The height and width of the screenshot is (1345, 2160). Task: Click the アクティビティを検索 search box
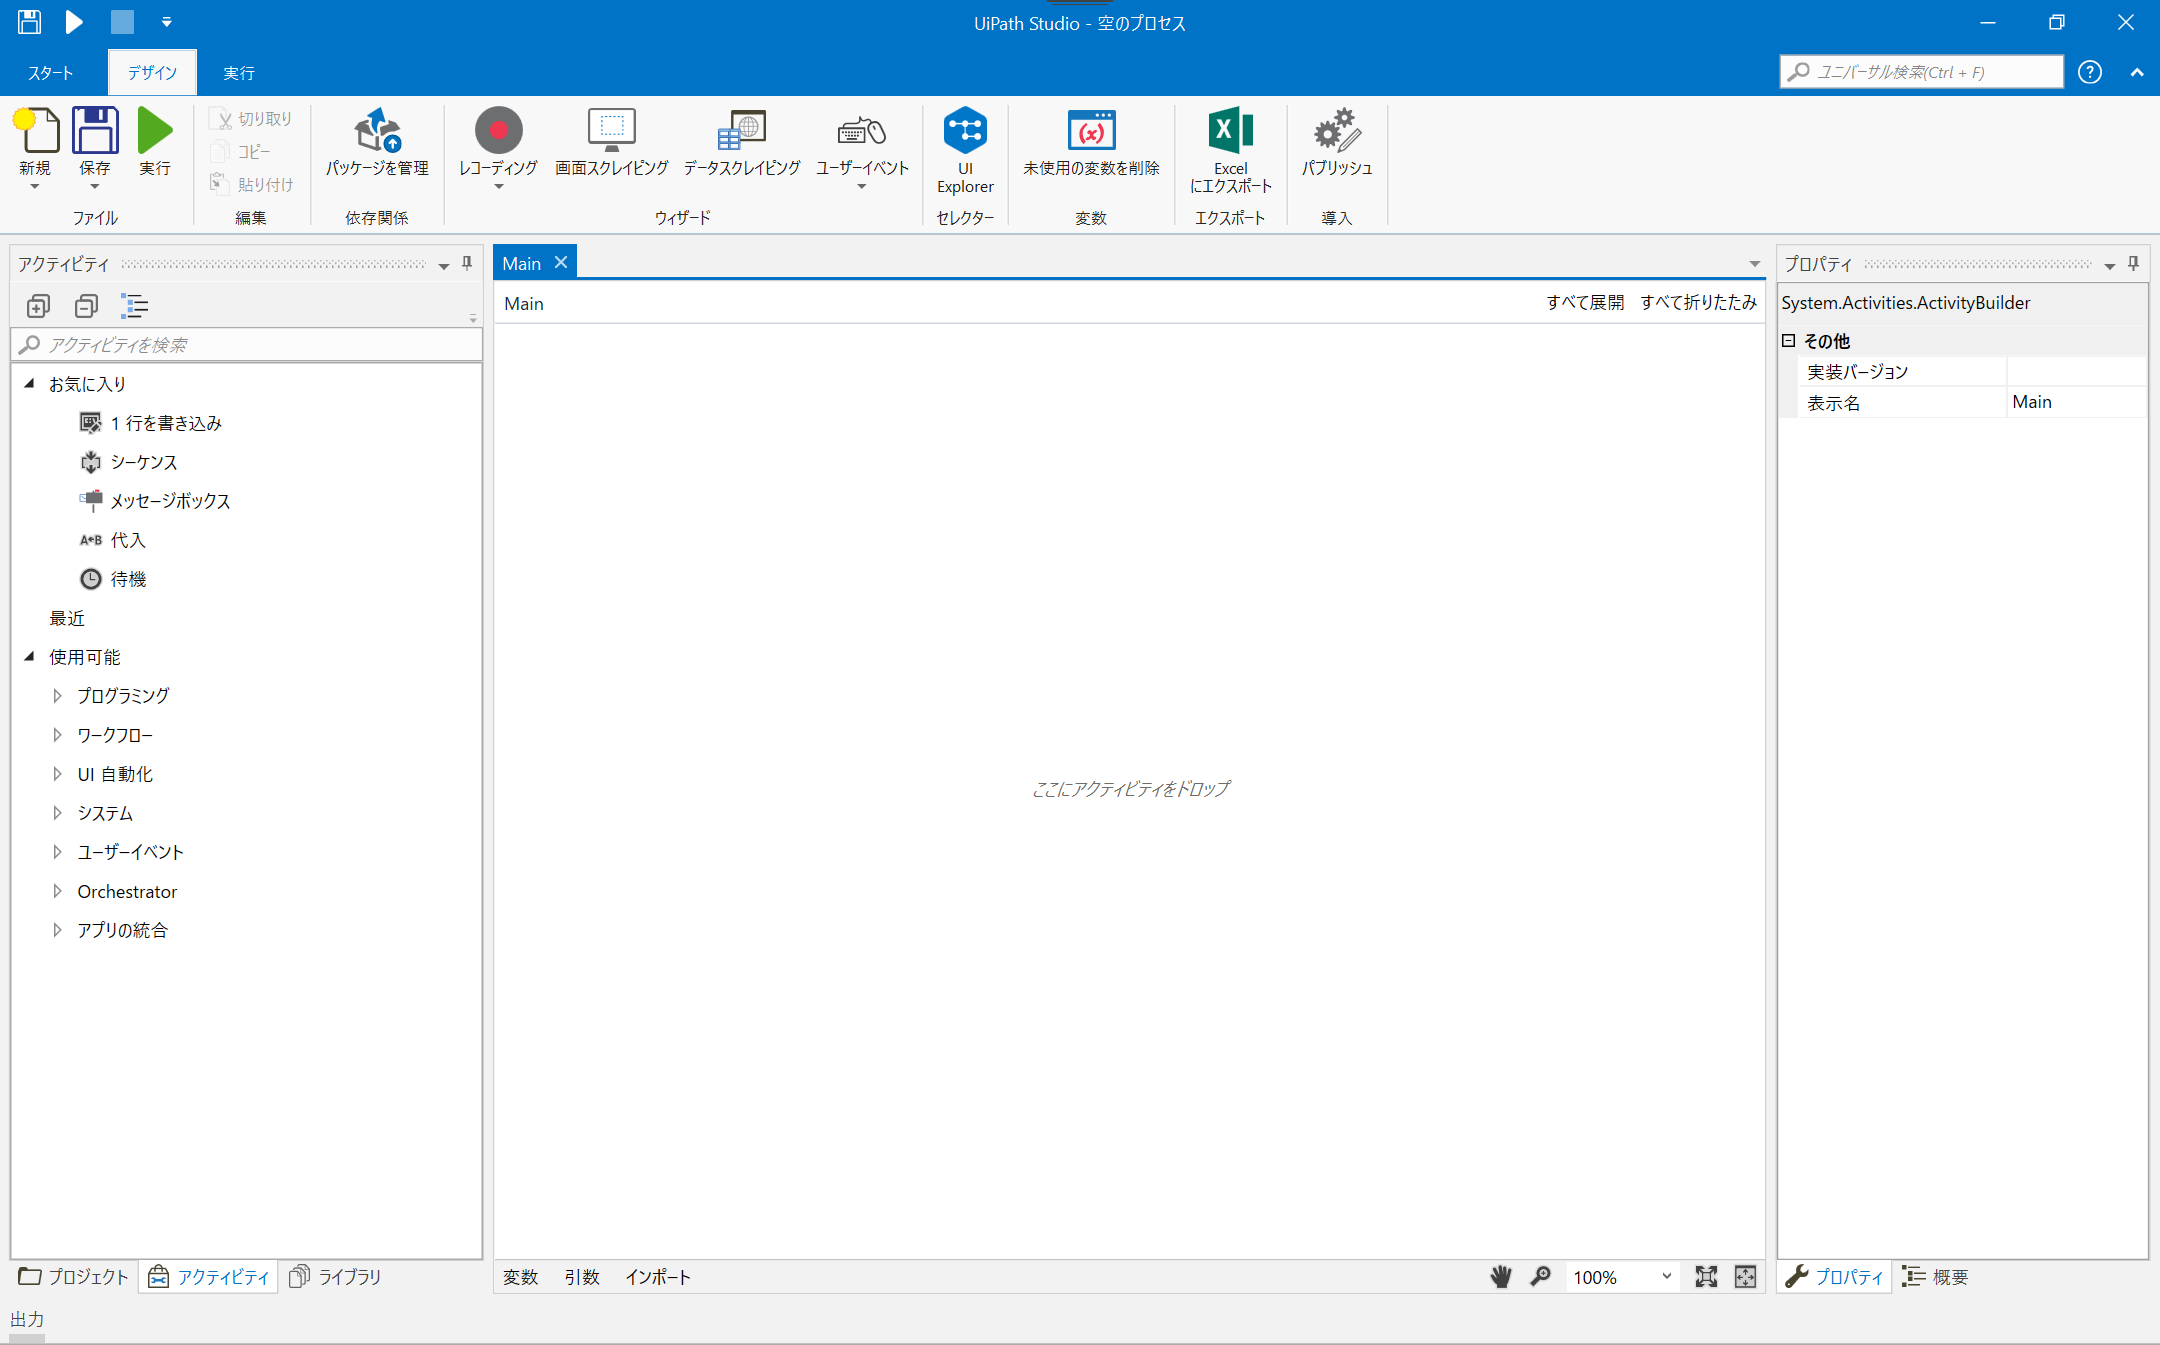246,345
